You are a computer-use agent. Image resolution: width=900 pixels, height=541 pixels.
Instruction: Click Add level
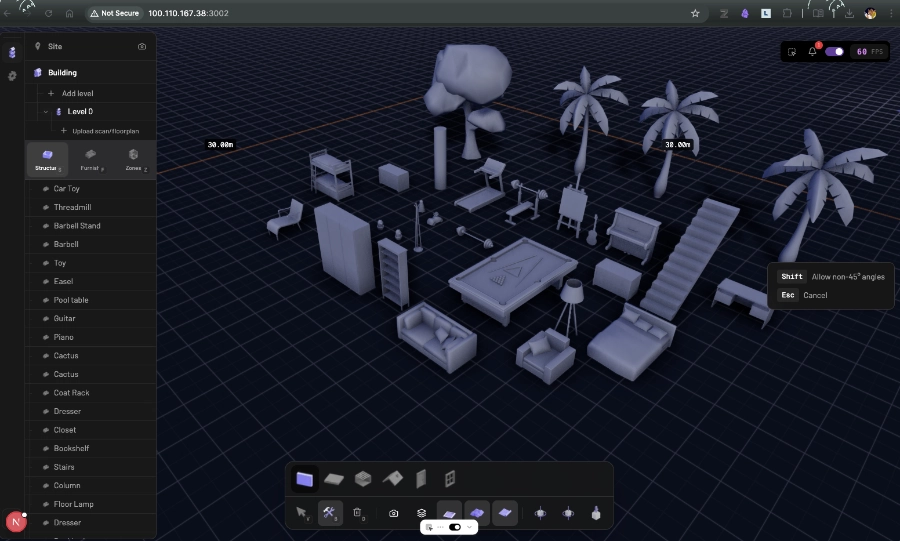click(x=77, y=94)
